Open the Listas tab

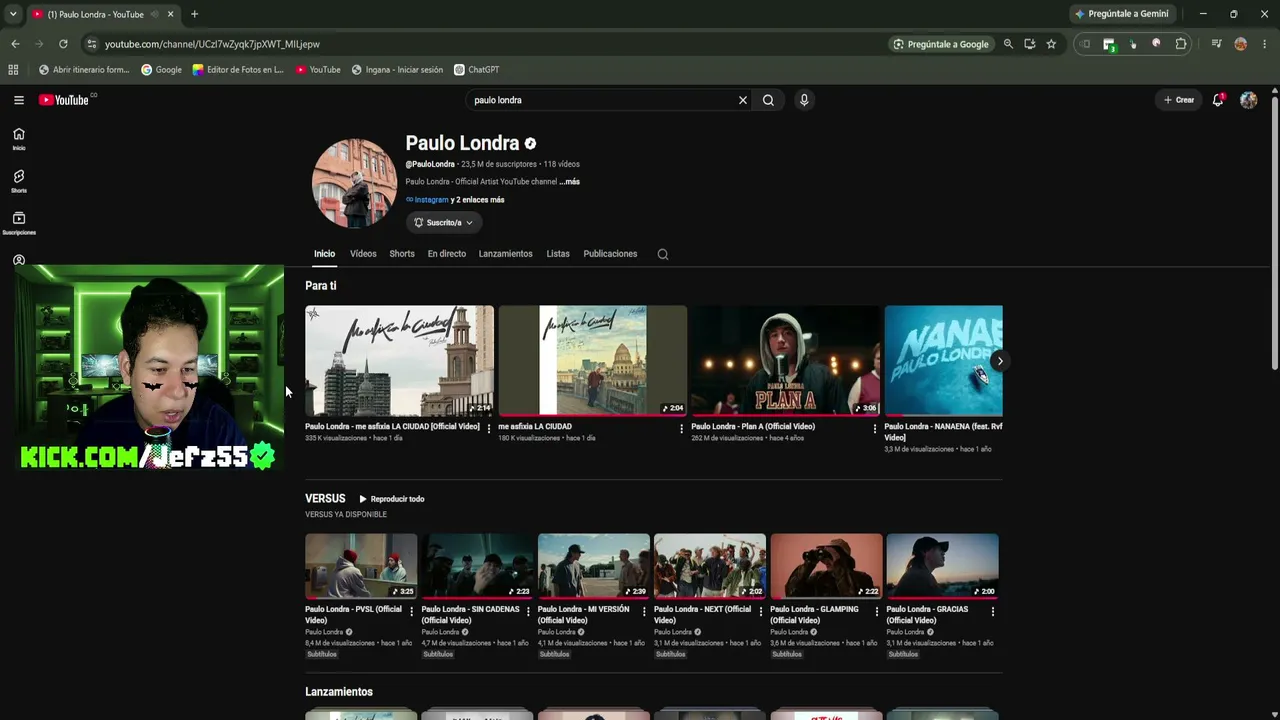pyautogui.click(x=558, y=254)
